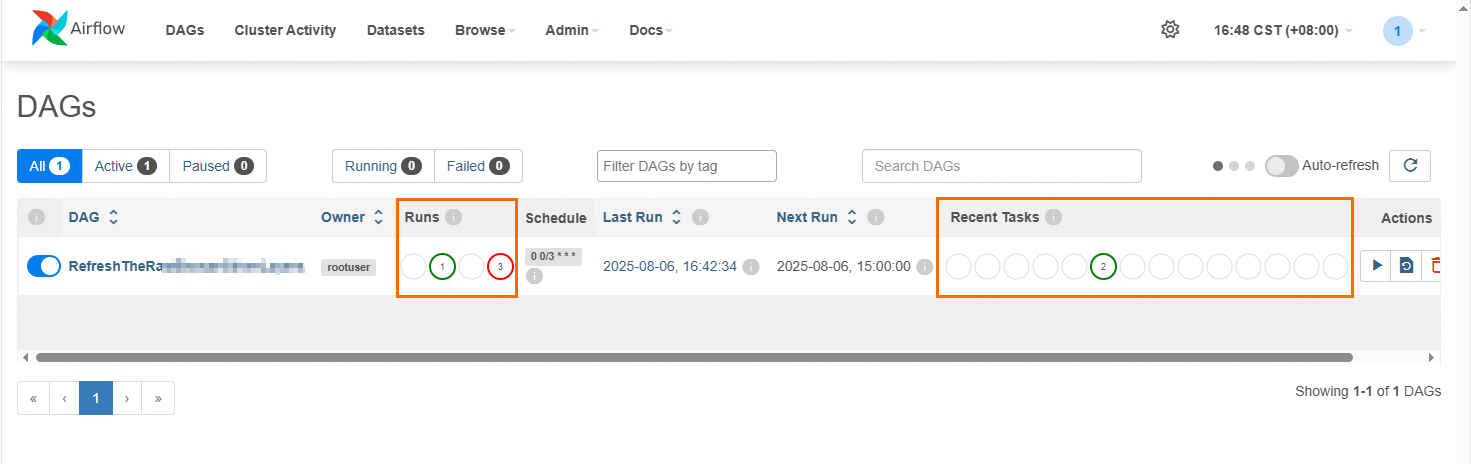This screenshot has height=464, width=1471.
Task: Click the horizontal table scrollbar
Action: pos(694,357)
